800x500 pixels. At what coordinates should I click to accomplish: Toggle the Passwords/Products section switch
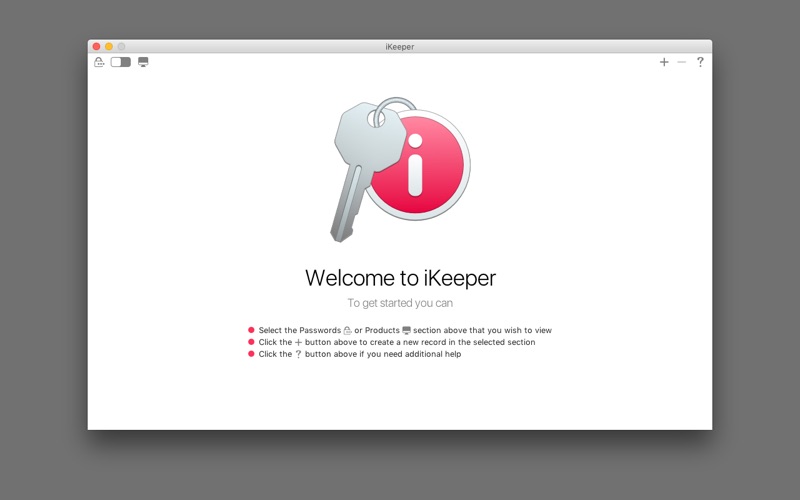point(121,62)
